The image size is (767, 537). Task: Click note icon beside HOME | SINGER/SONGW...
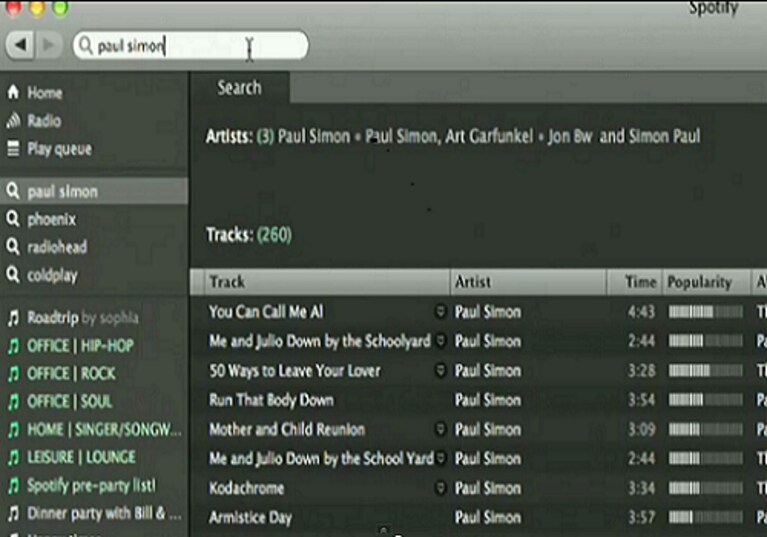(x=13, y=430)
